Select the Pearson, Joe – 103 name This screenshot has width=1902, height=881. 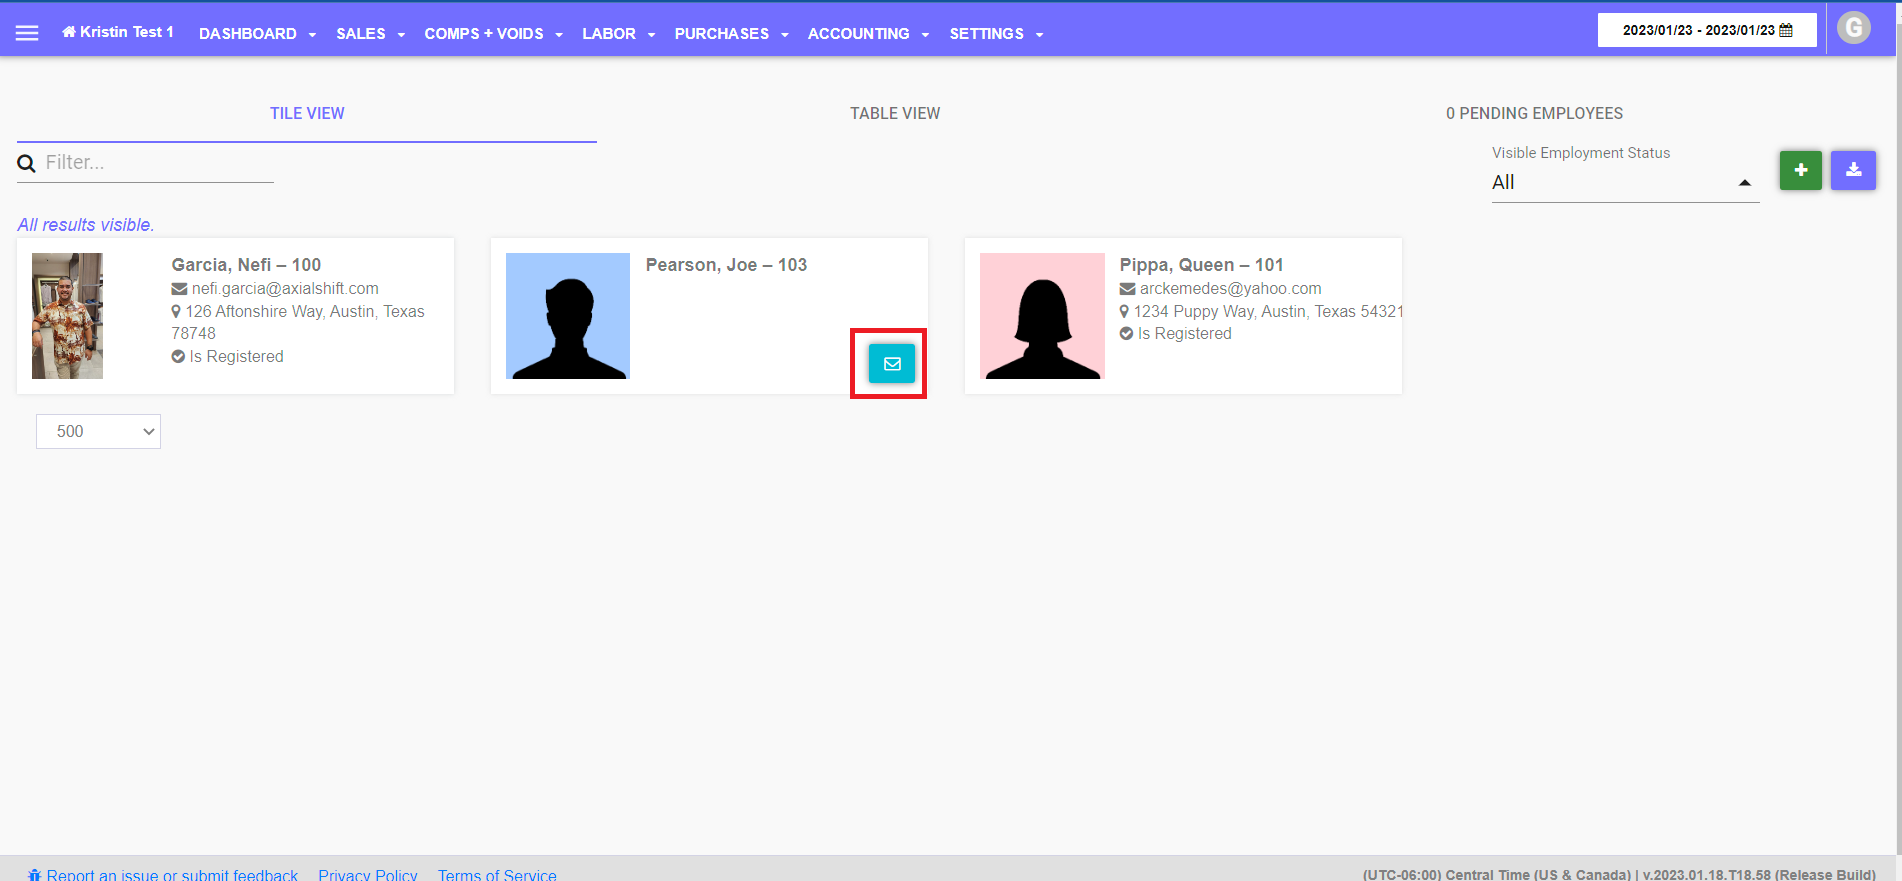click(x=726, y=265)
